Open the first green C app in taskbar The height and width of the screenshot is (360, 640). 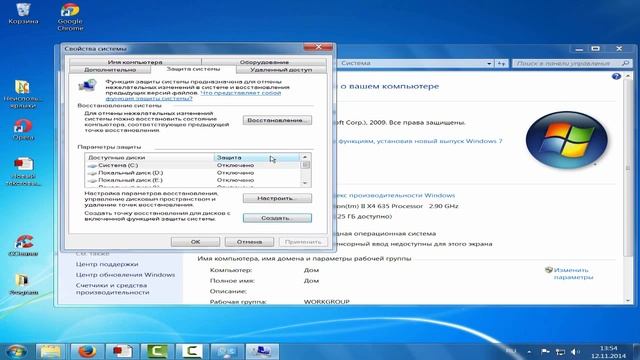[x=157, y=351]
